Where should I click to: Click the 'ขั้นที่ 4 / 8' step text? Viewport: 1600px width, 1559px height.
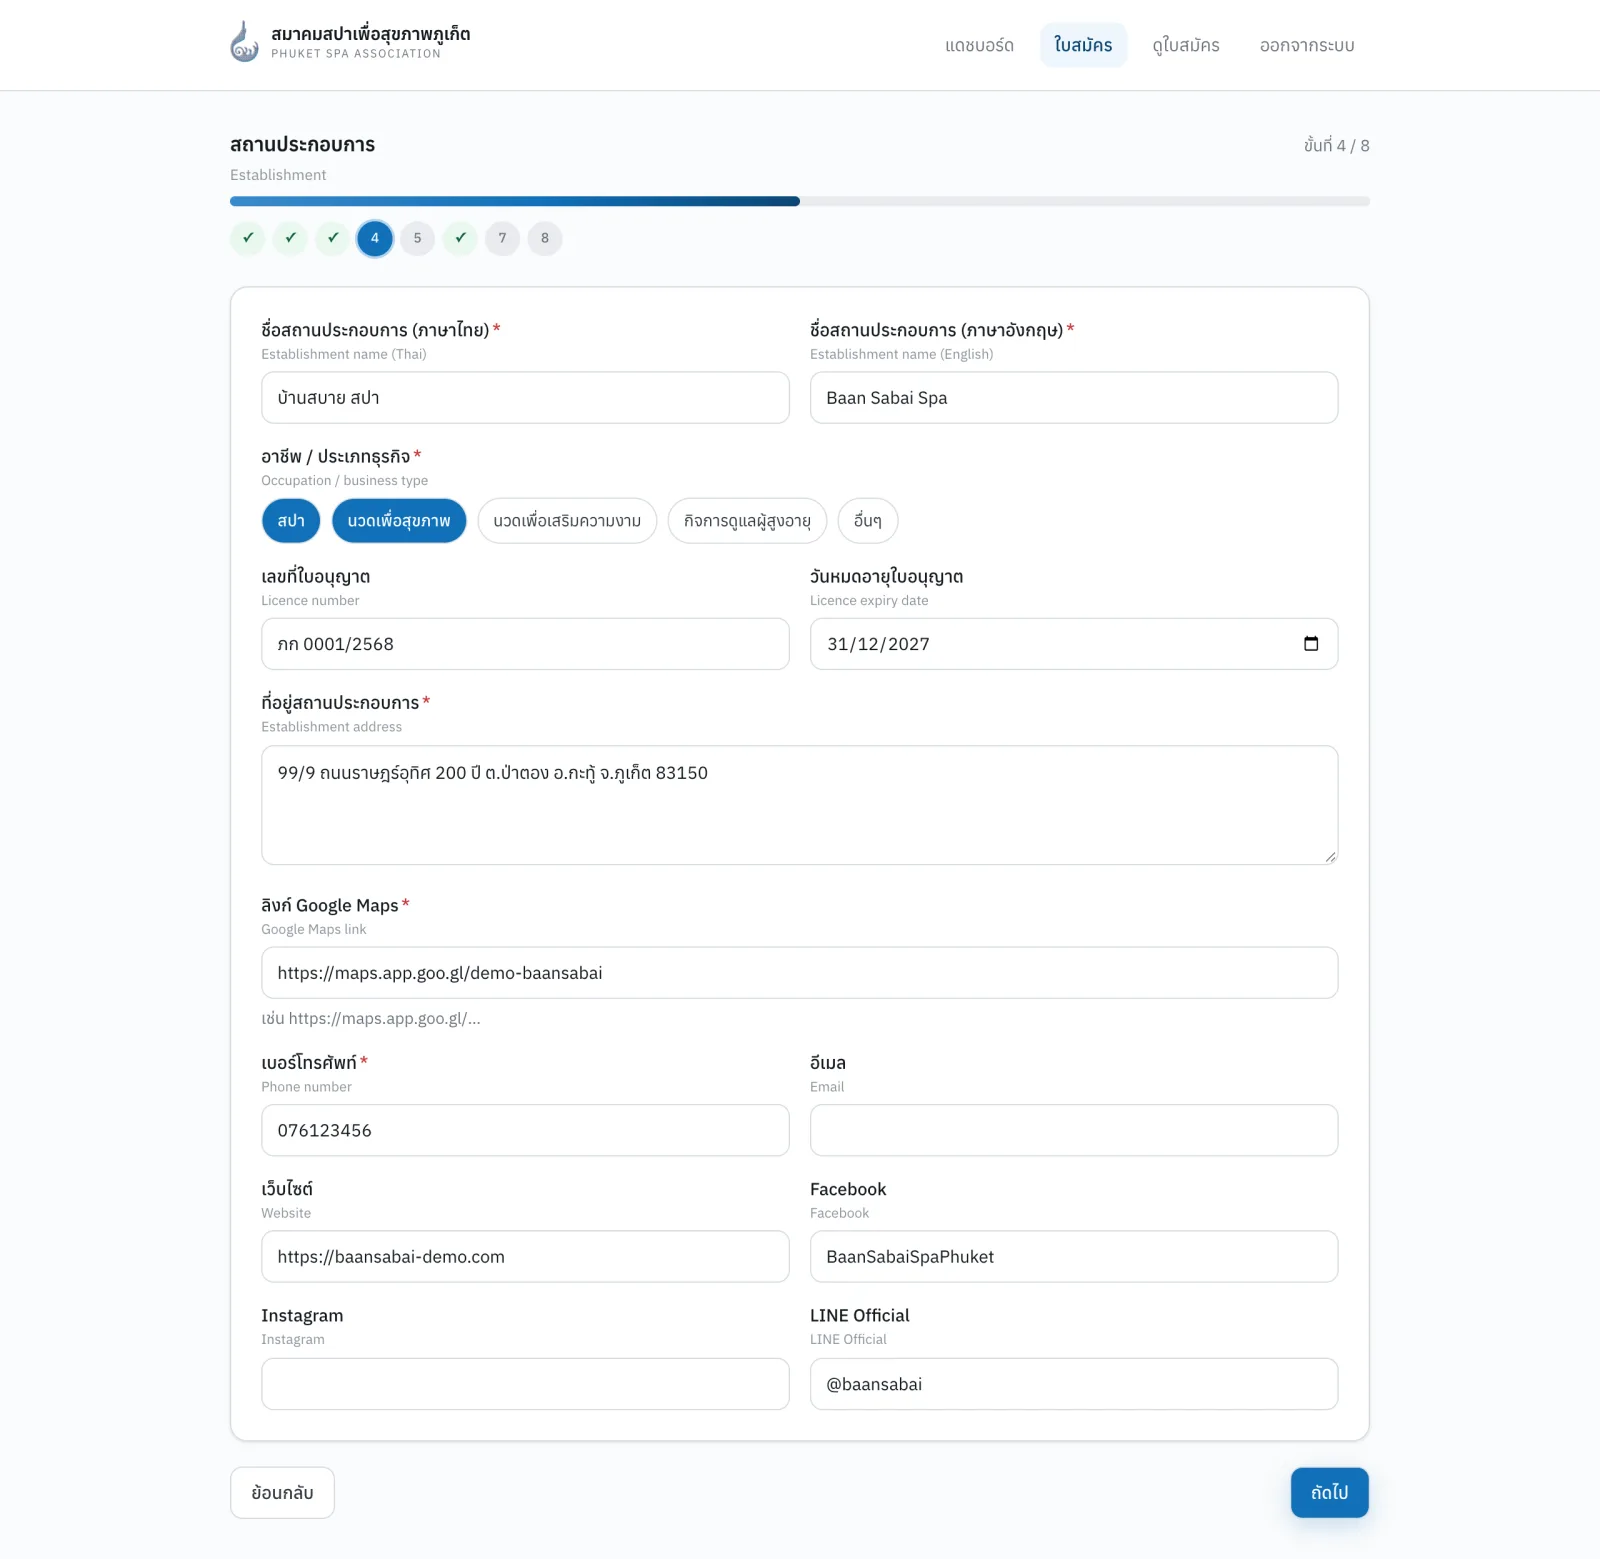(x=1336, y=145)
